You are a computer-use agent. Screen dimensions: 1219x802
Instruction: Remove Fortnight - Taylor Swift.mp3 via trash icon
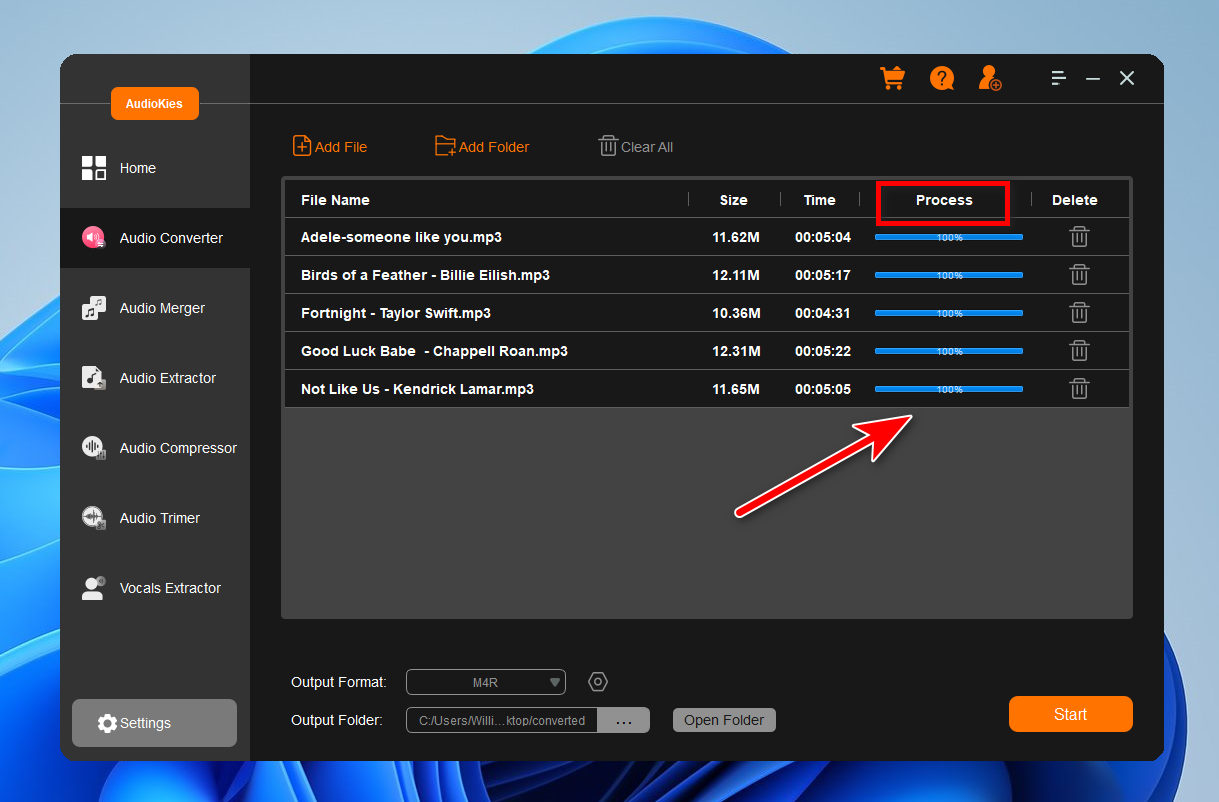1079,313
